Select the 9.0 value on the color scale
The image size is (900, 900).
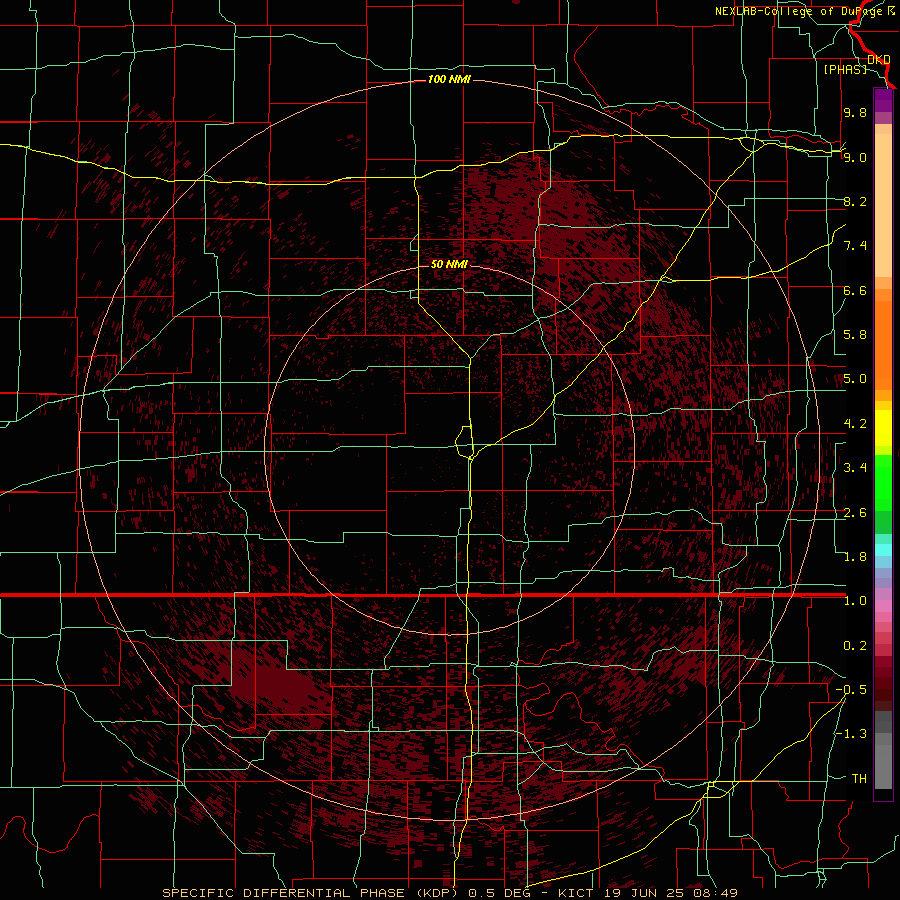coord(855,157)
